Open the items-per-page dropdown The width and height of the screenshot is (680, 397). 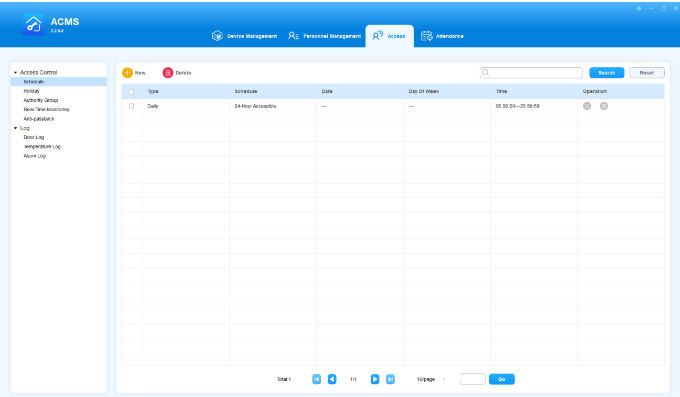(431, 379)
